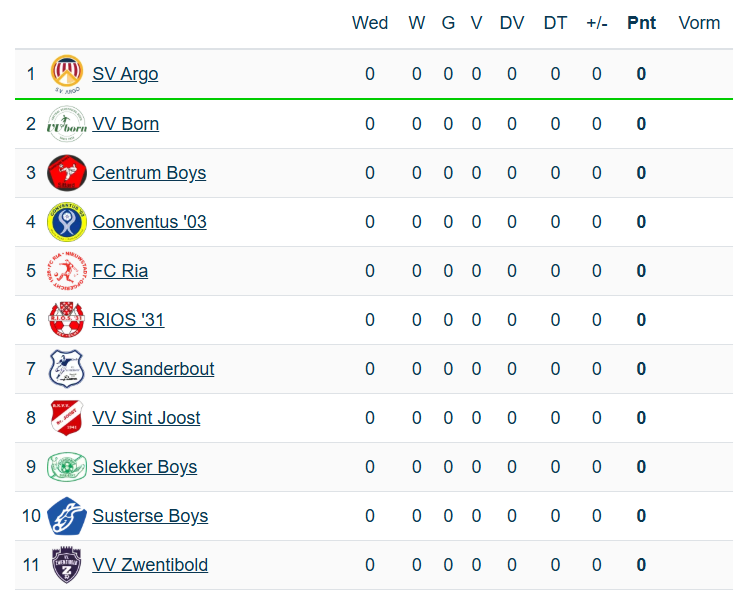The image size is (735, 595).
Task: Click the Pnt column header
Action: pos(641,23)
